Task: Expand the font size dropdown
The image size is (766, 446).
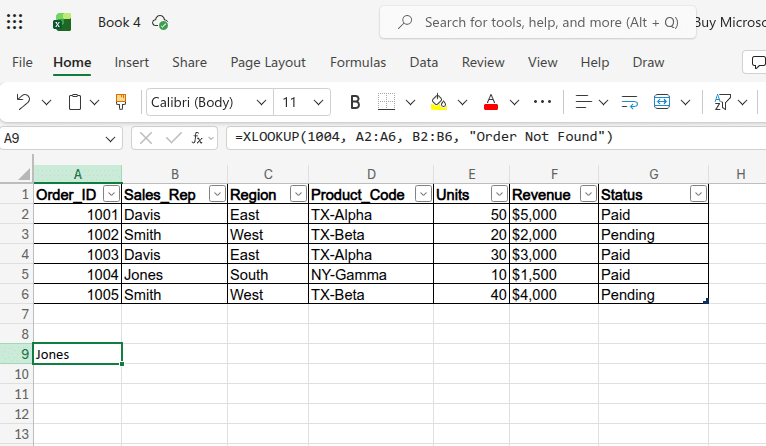Action: point(318,102)
